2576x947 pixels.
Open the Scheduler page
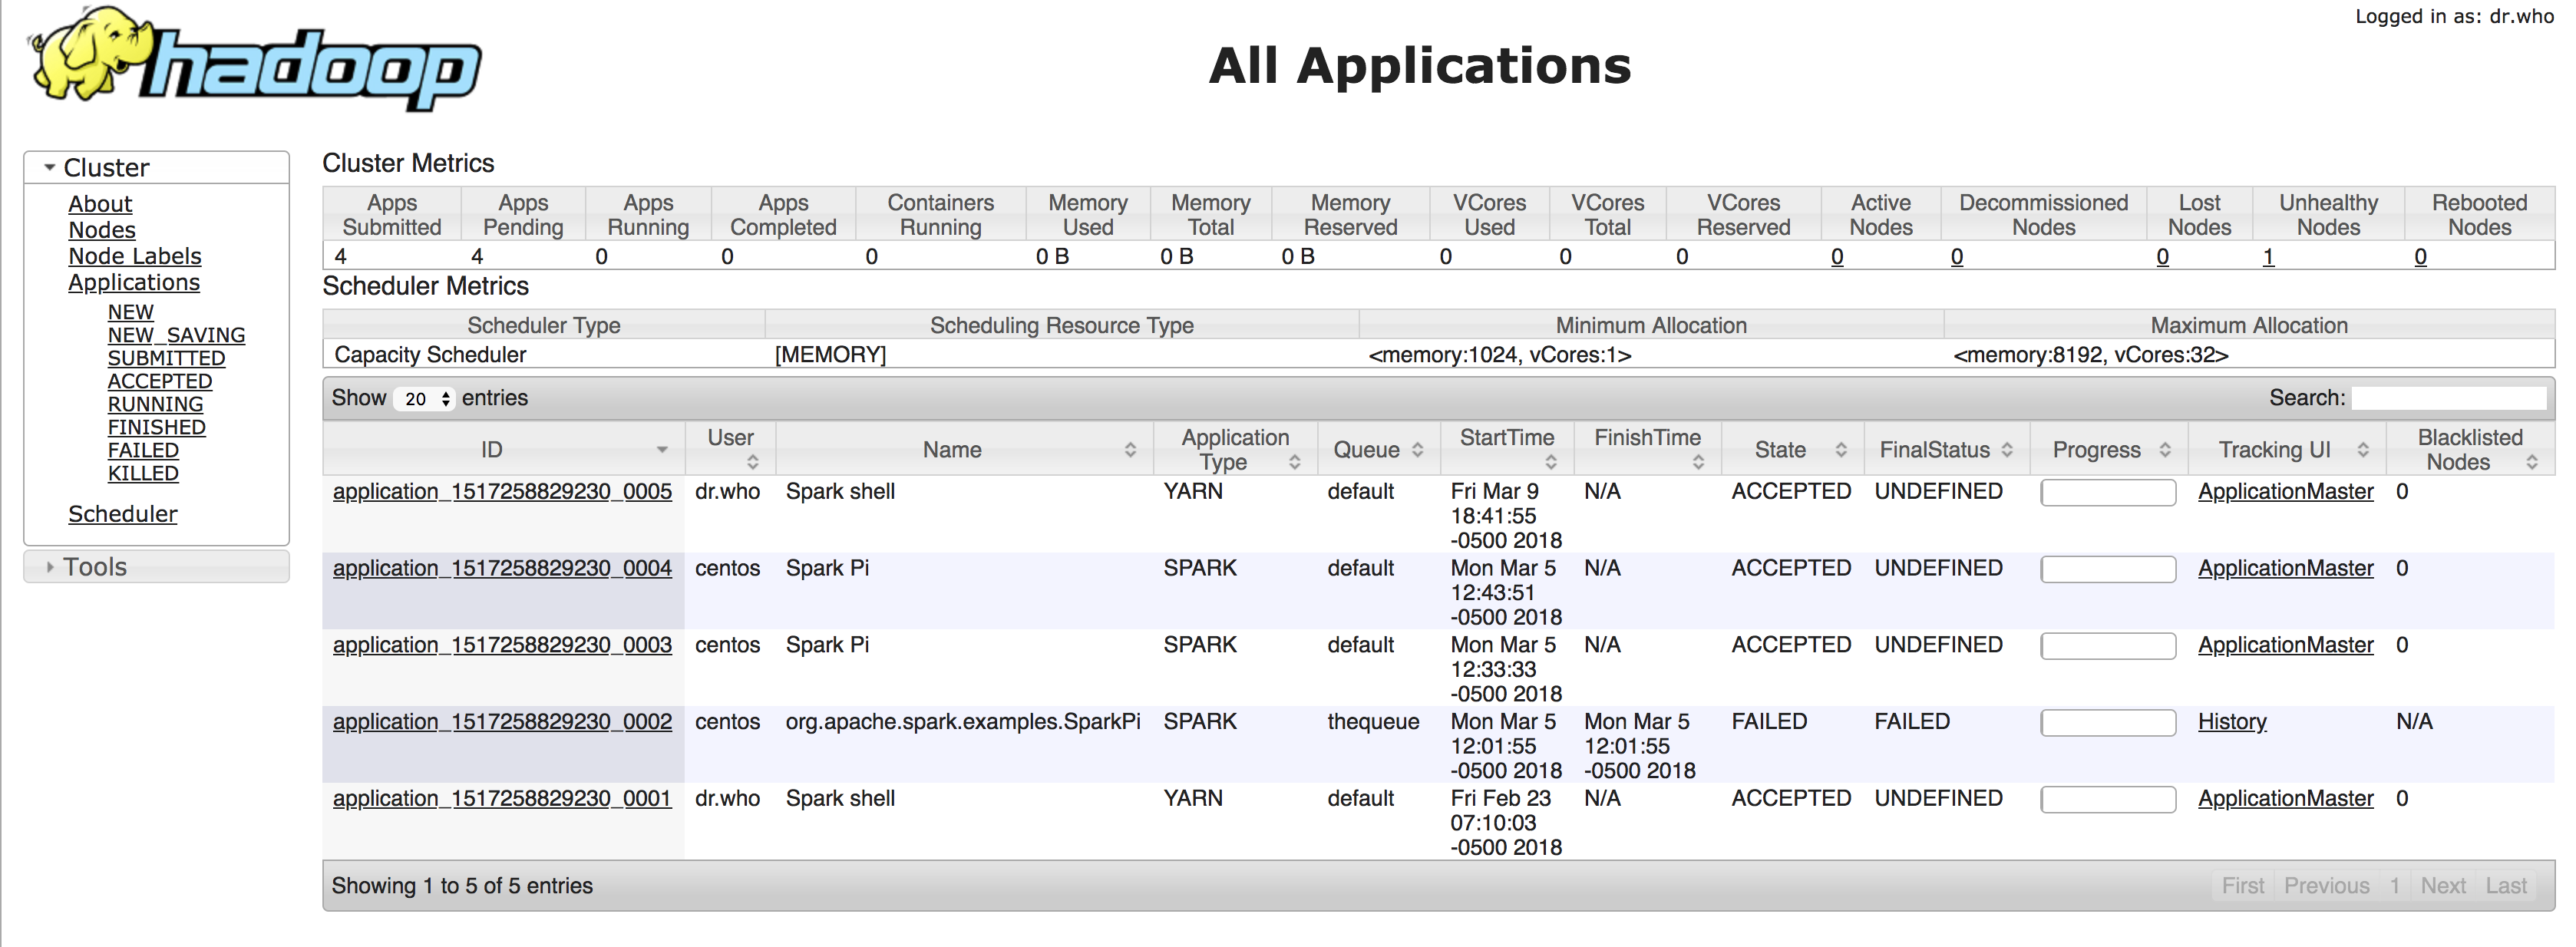(123, 514)
